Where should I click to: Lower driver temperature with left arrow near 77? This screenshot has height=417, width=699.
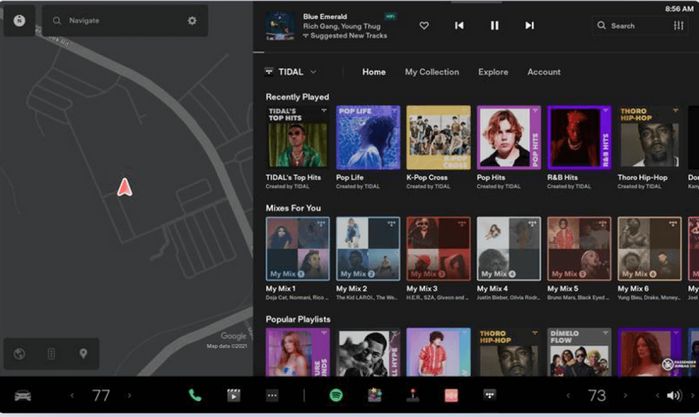pos(72,395)
